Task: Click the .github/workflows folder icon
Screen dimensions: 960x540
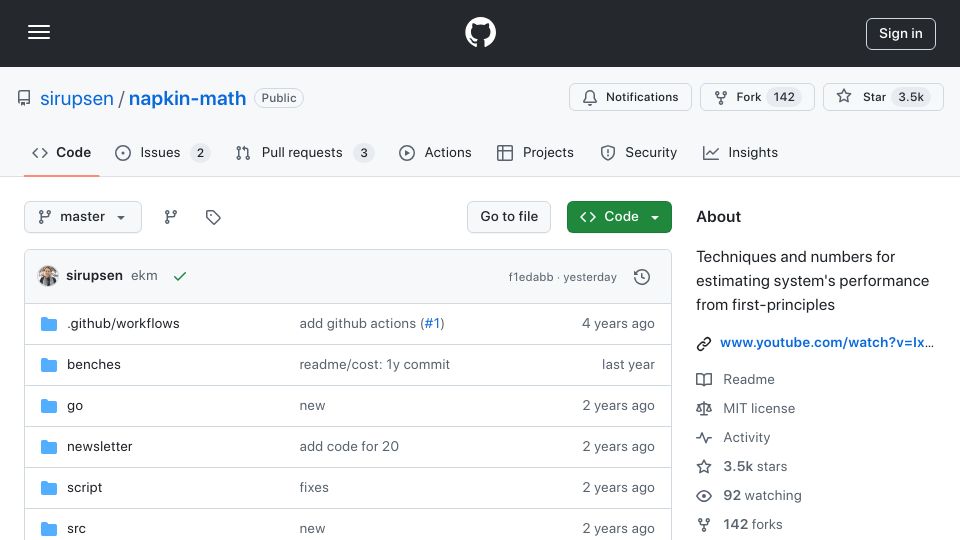Action: tap(49, 324)
